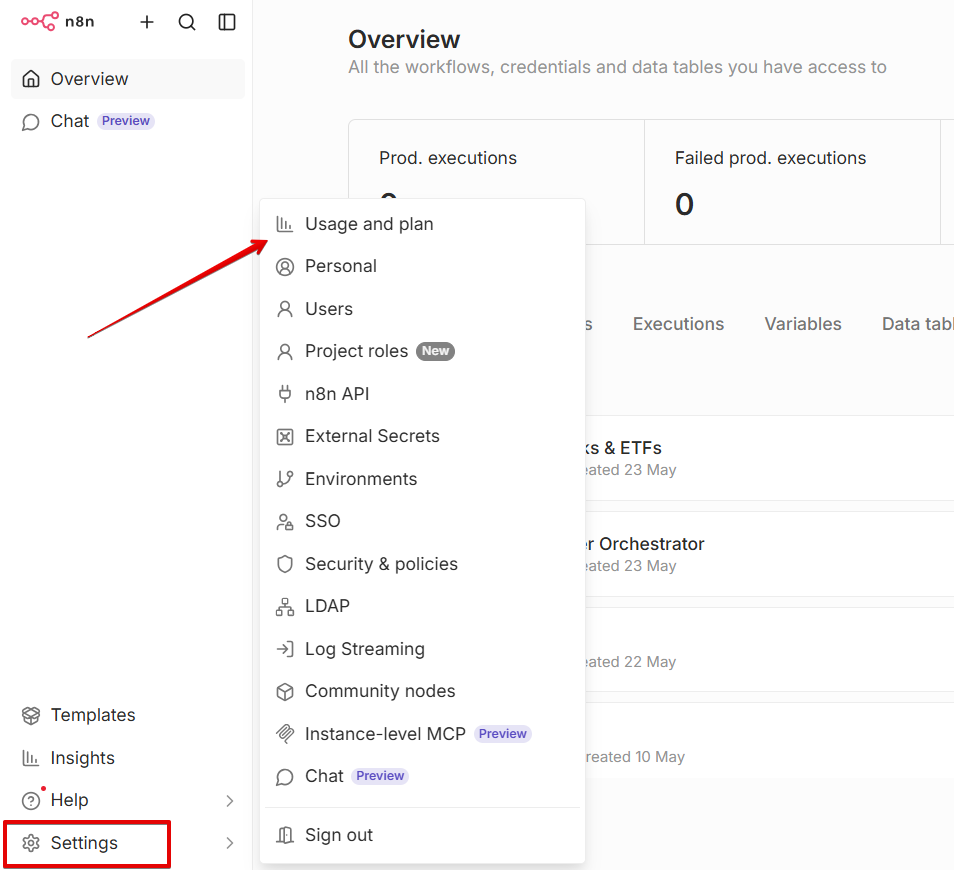Image resolution: width=954 pixels, height=872 pixels.
Task: Click the Sign out door icon
Action: (x=285, y=835)
